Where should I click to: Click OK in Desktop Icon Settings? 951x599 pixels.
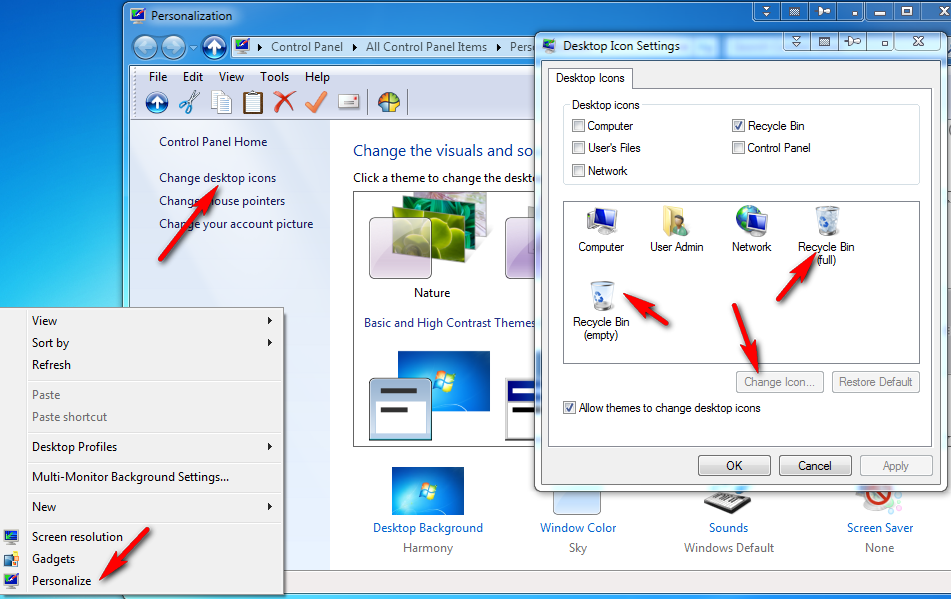(734, 466)
